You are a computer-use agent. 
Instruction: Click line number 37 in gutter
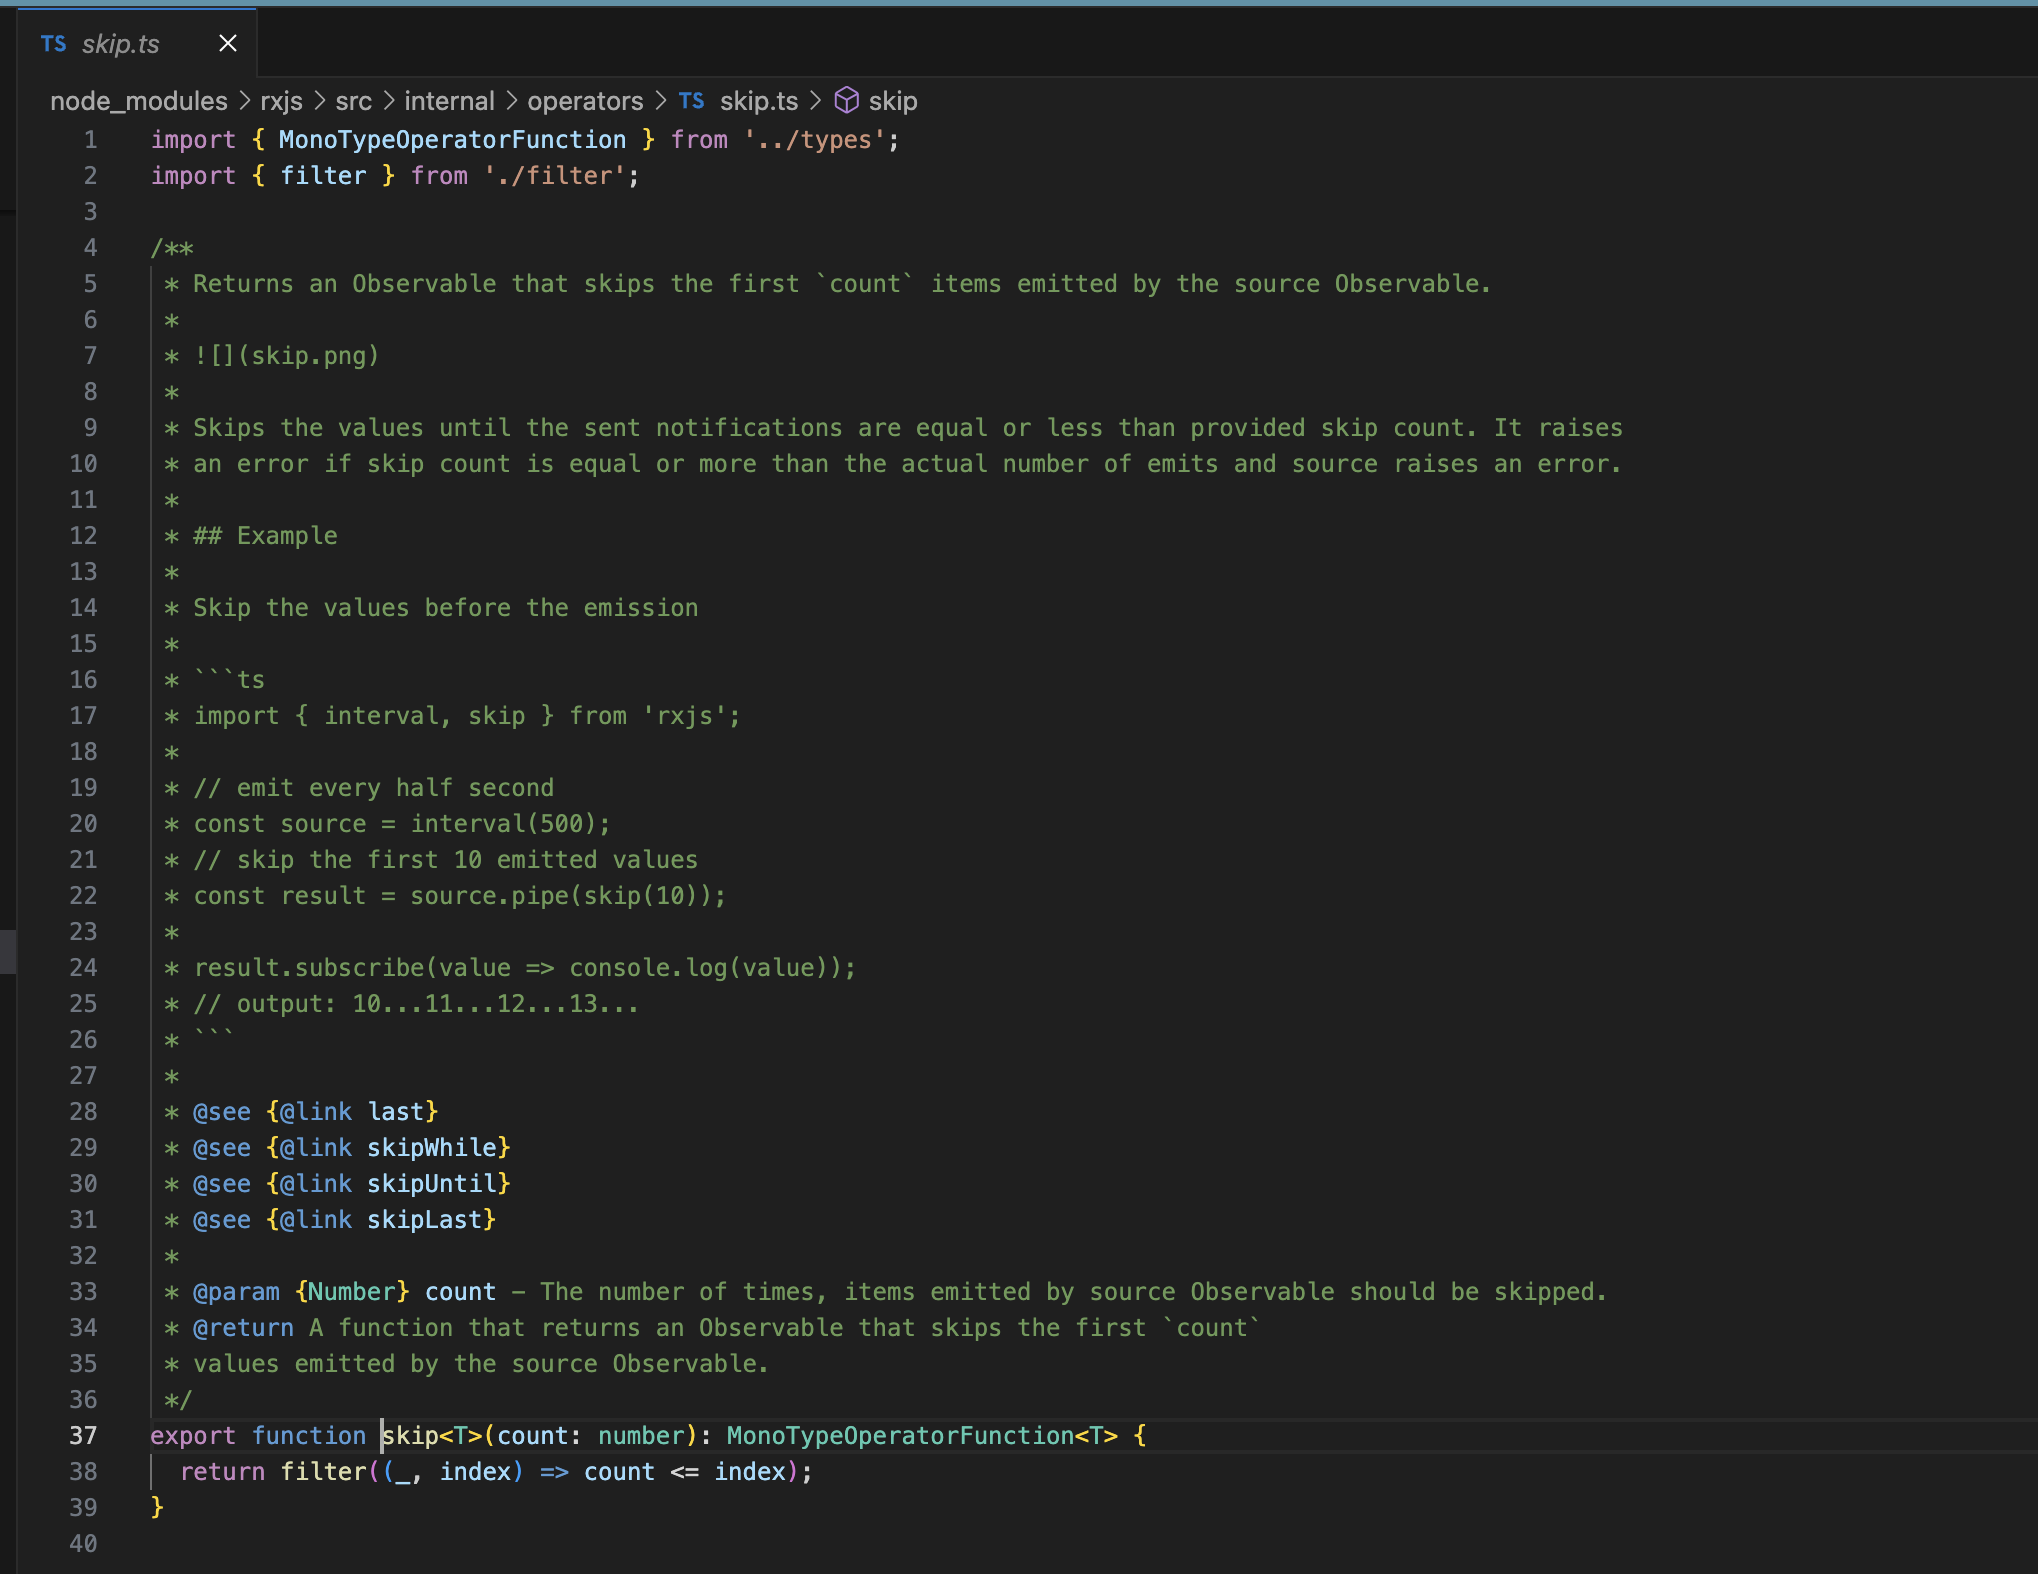click(x=83, y=1435)
